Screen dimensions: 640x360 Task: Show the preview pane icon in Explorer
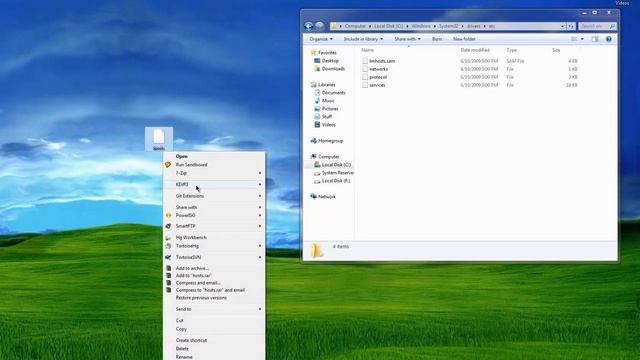point(595,39)
